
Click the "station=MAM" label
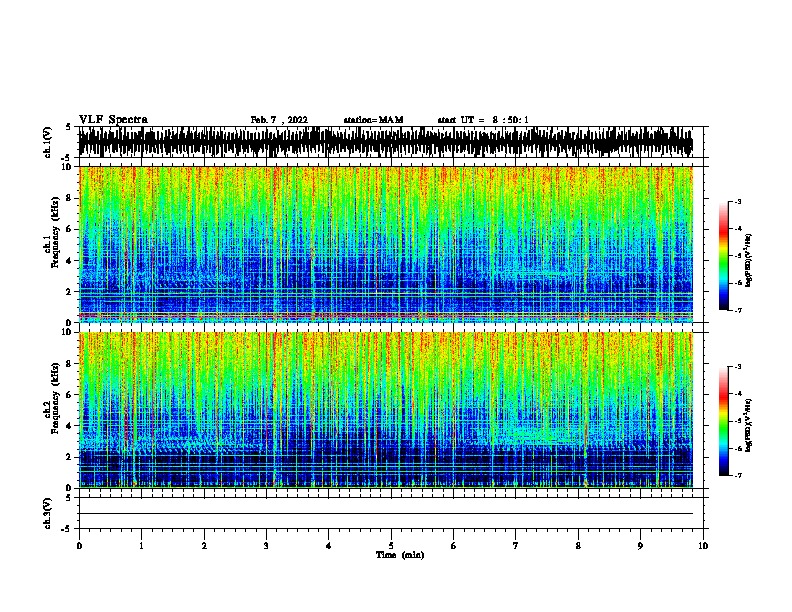click(373, 120)
